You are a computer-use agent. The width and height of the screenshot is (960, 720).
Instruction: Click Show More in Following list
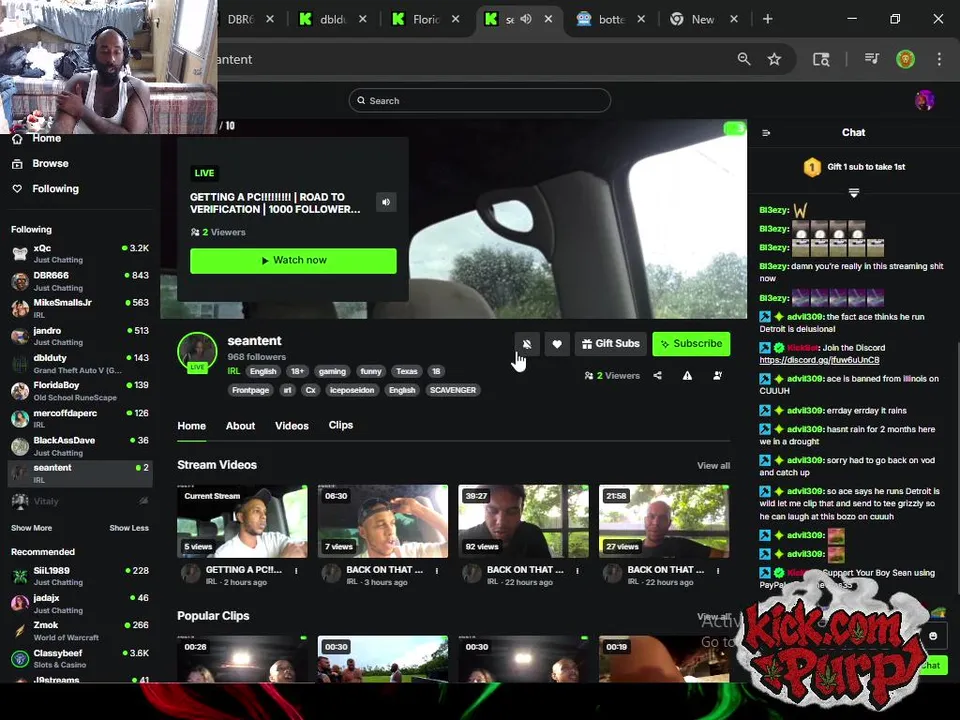(31, 528)
